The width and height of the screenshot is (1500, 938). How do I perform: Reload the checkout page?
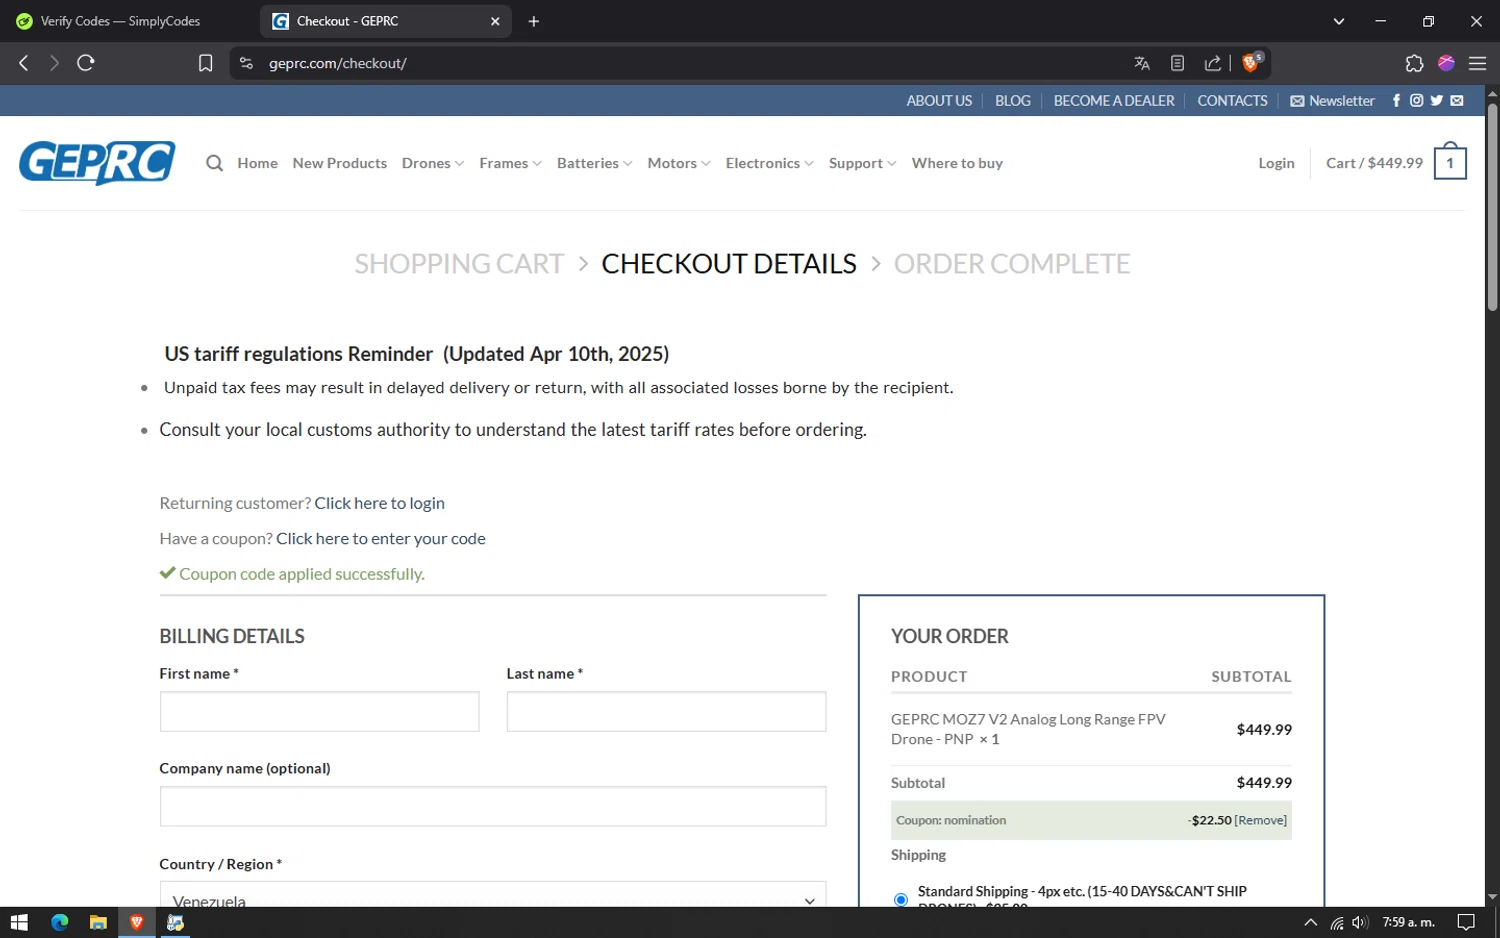(86, 63)
